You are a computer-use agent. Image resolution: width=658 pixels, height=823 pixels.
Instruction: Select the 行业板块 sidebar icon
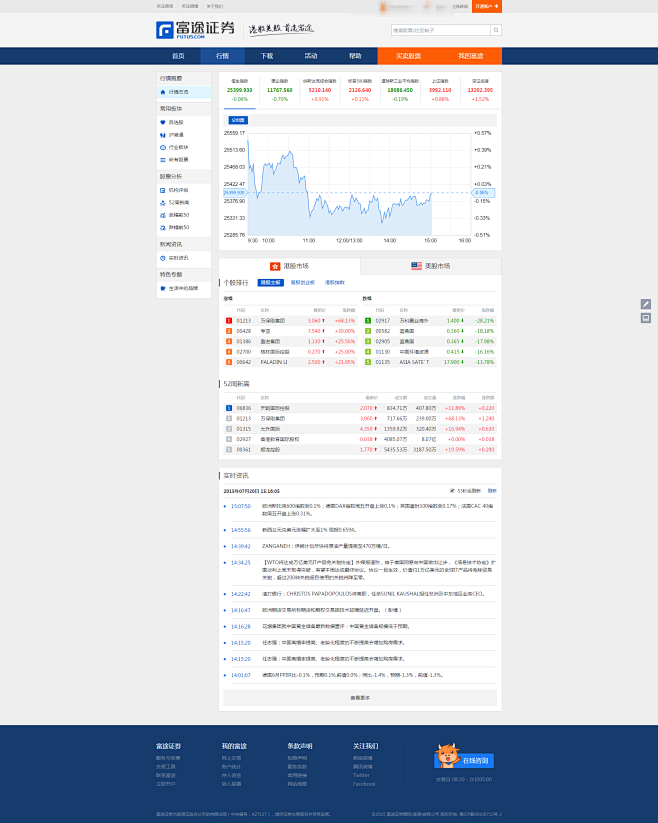163,147
